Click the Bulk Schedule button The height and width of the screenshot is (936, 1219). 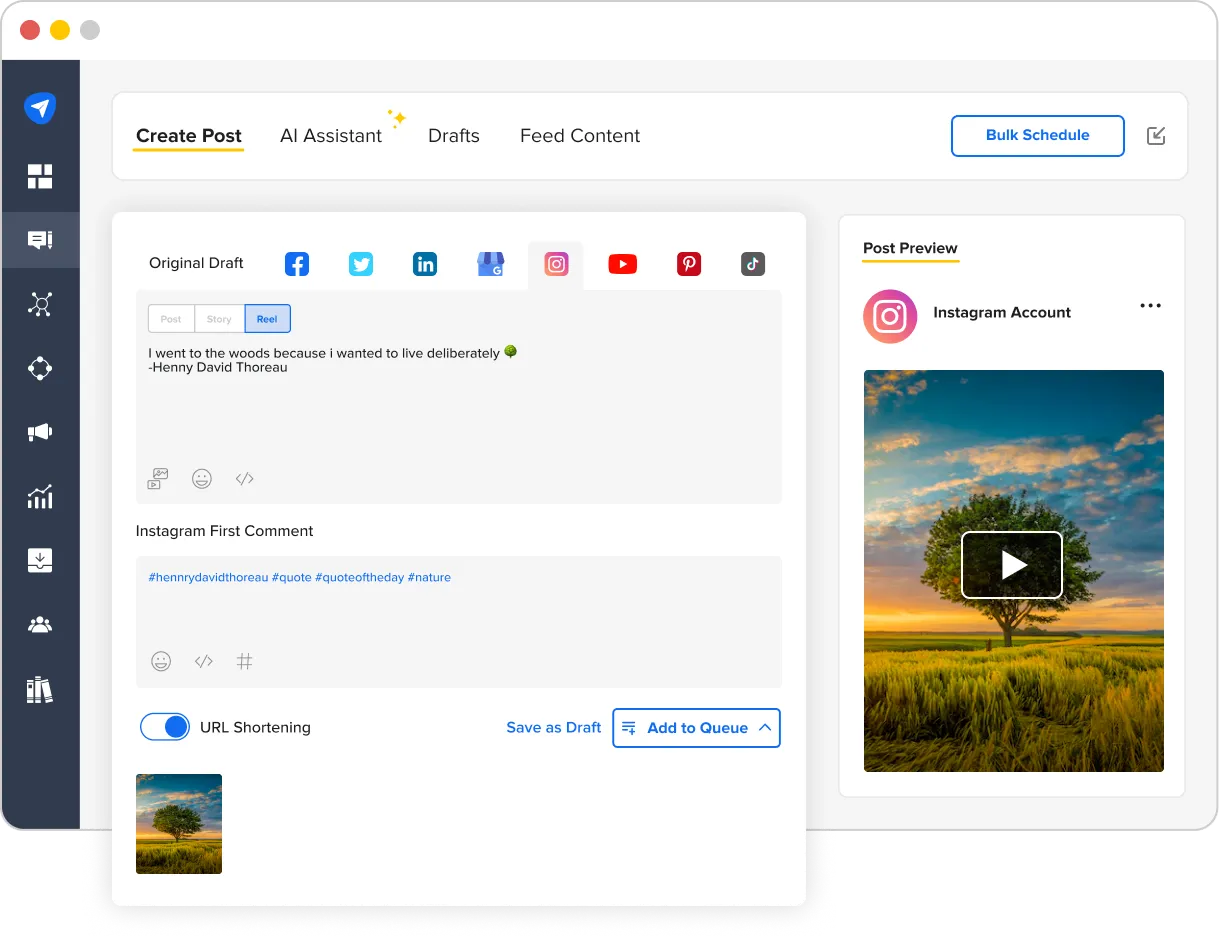pos(1037,135)
